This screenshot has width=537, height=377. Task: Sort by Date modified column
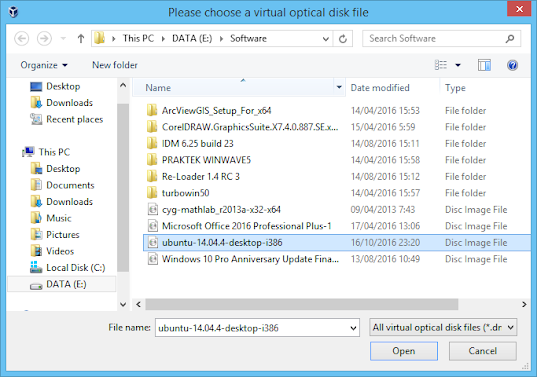click(x=392, y=88)
